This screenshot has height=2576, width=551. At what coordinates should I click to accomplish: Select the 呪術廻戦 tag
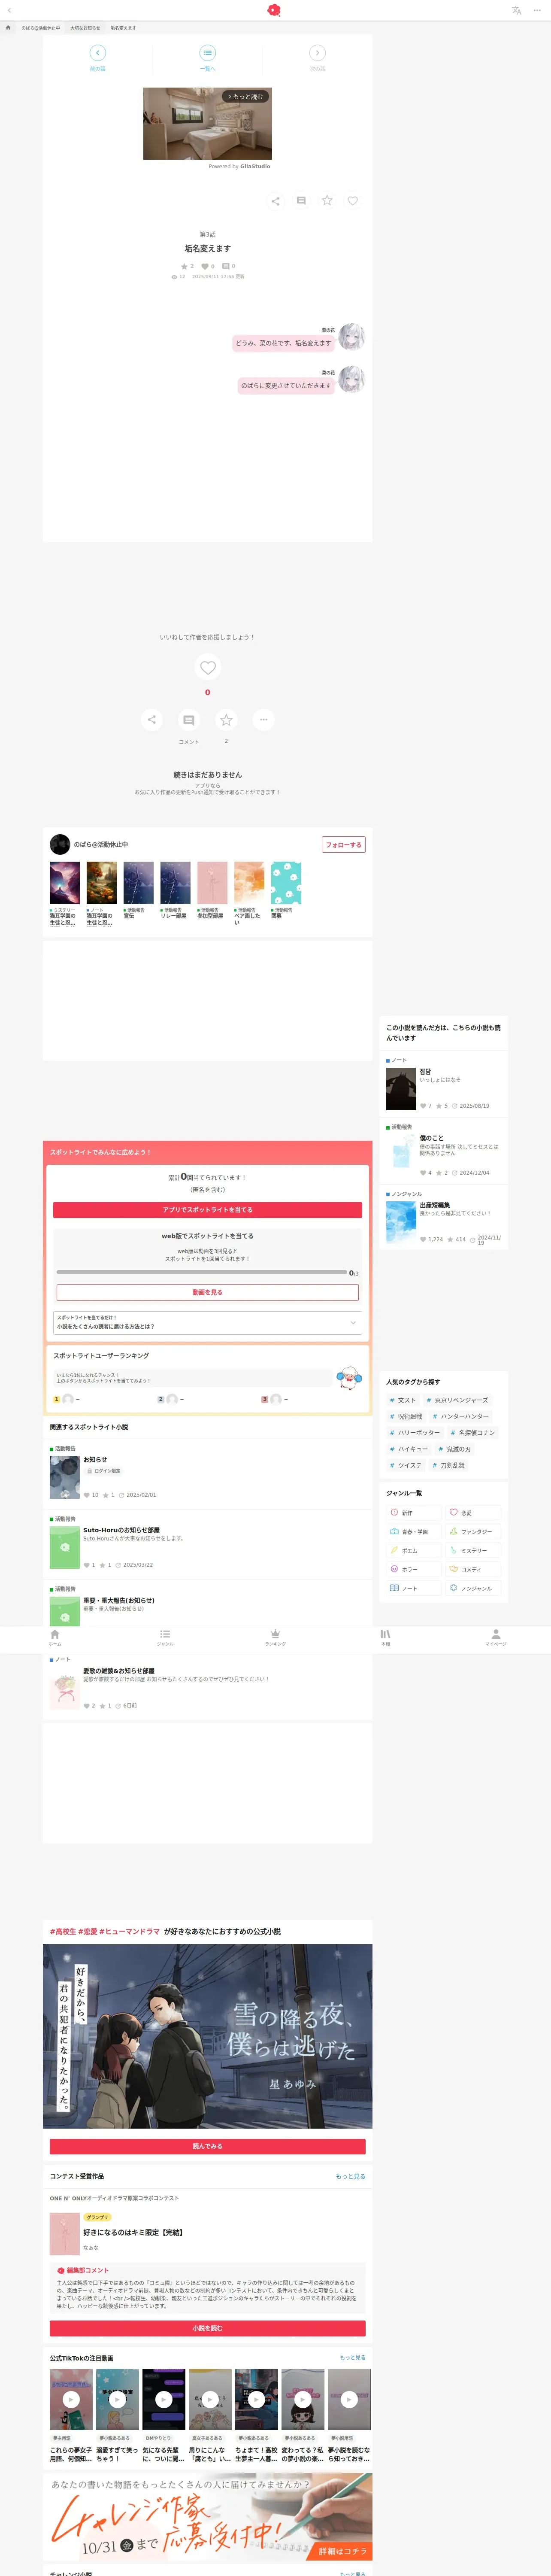click(406, 1416)
